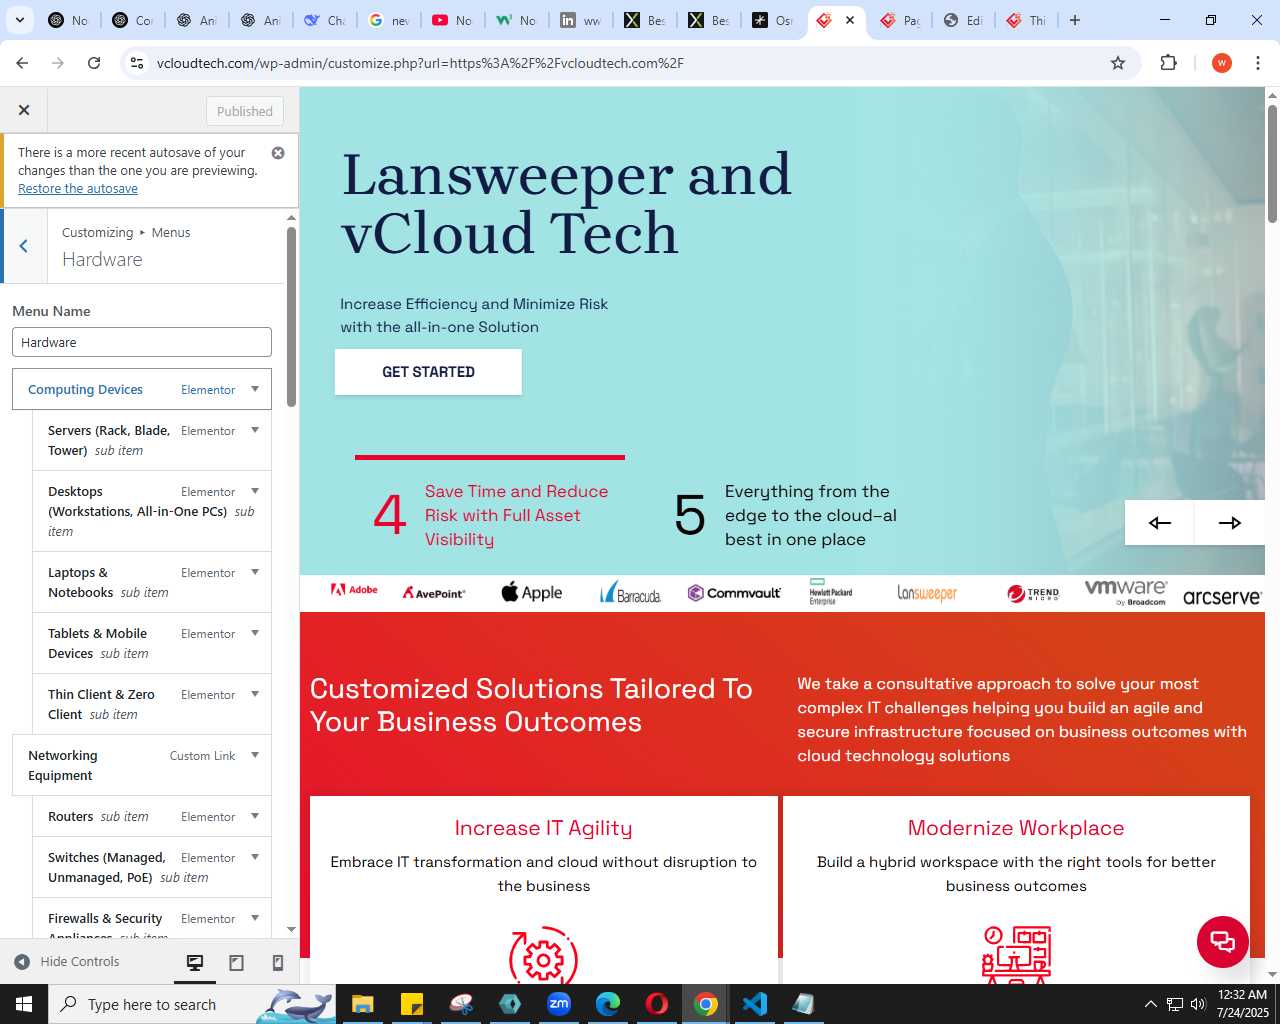
Task: Open Chrome extensions menu
Action: point(1168,63)
